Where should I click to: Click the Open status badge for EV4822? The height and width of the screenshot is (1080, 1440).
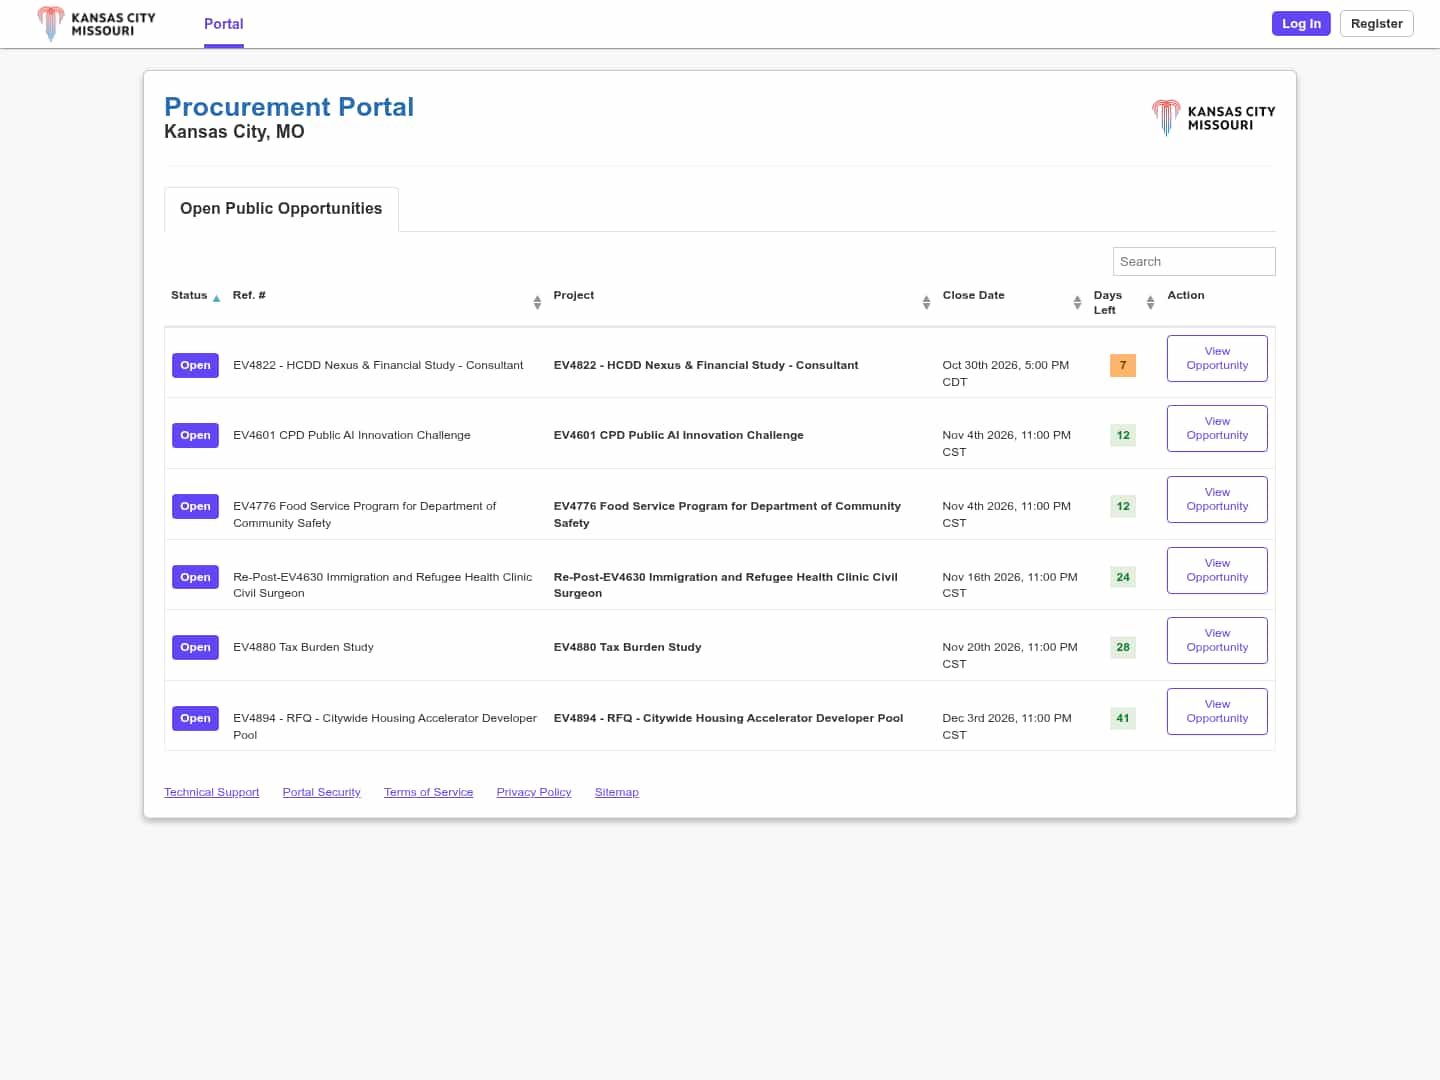pyautogui.click(x=195, y=365)
